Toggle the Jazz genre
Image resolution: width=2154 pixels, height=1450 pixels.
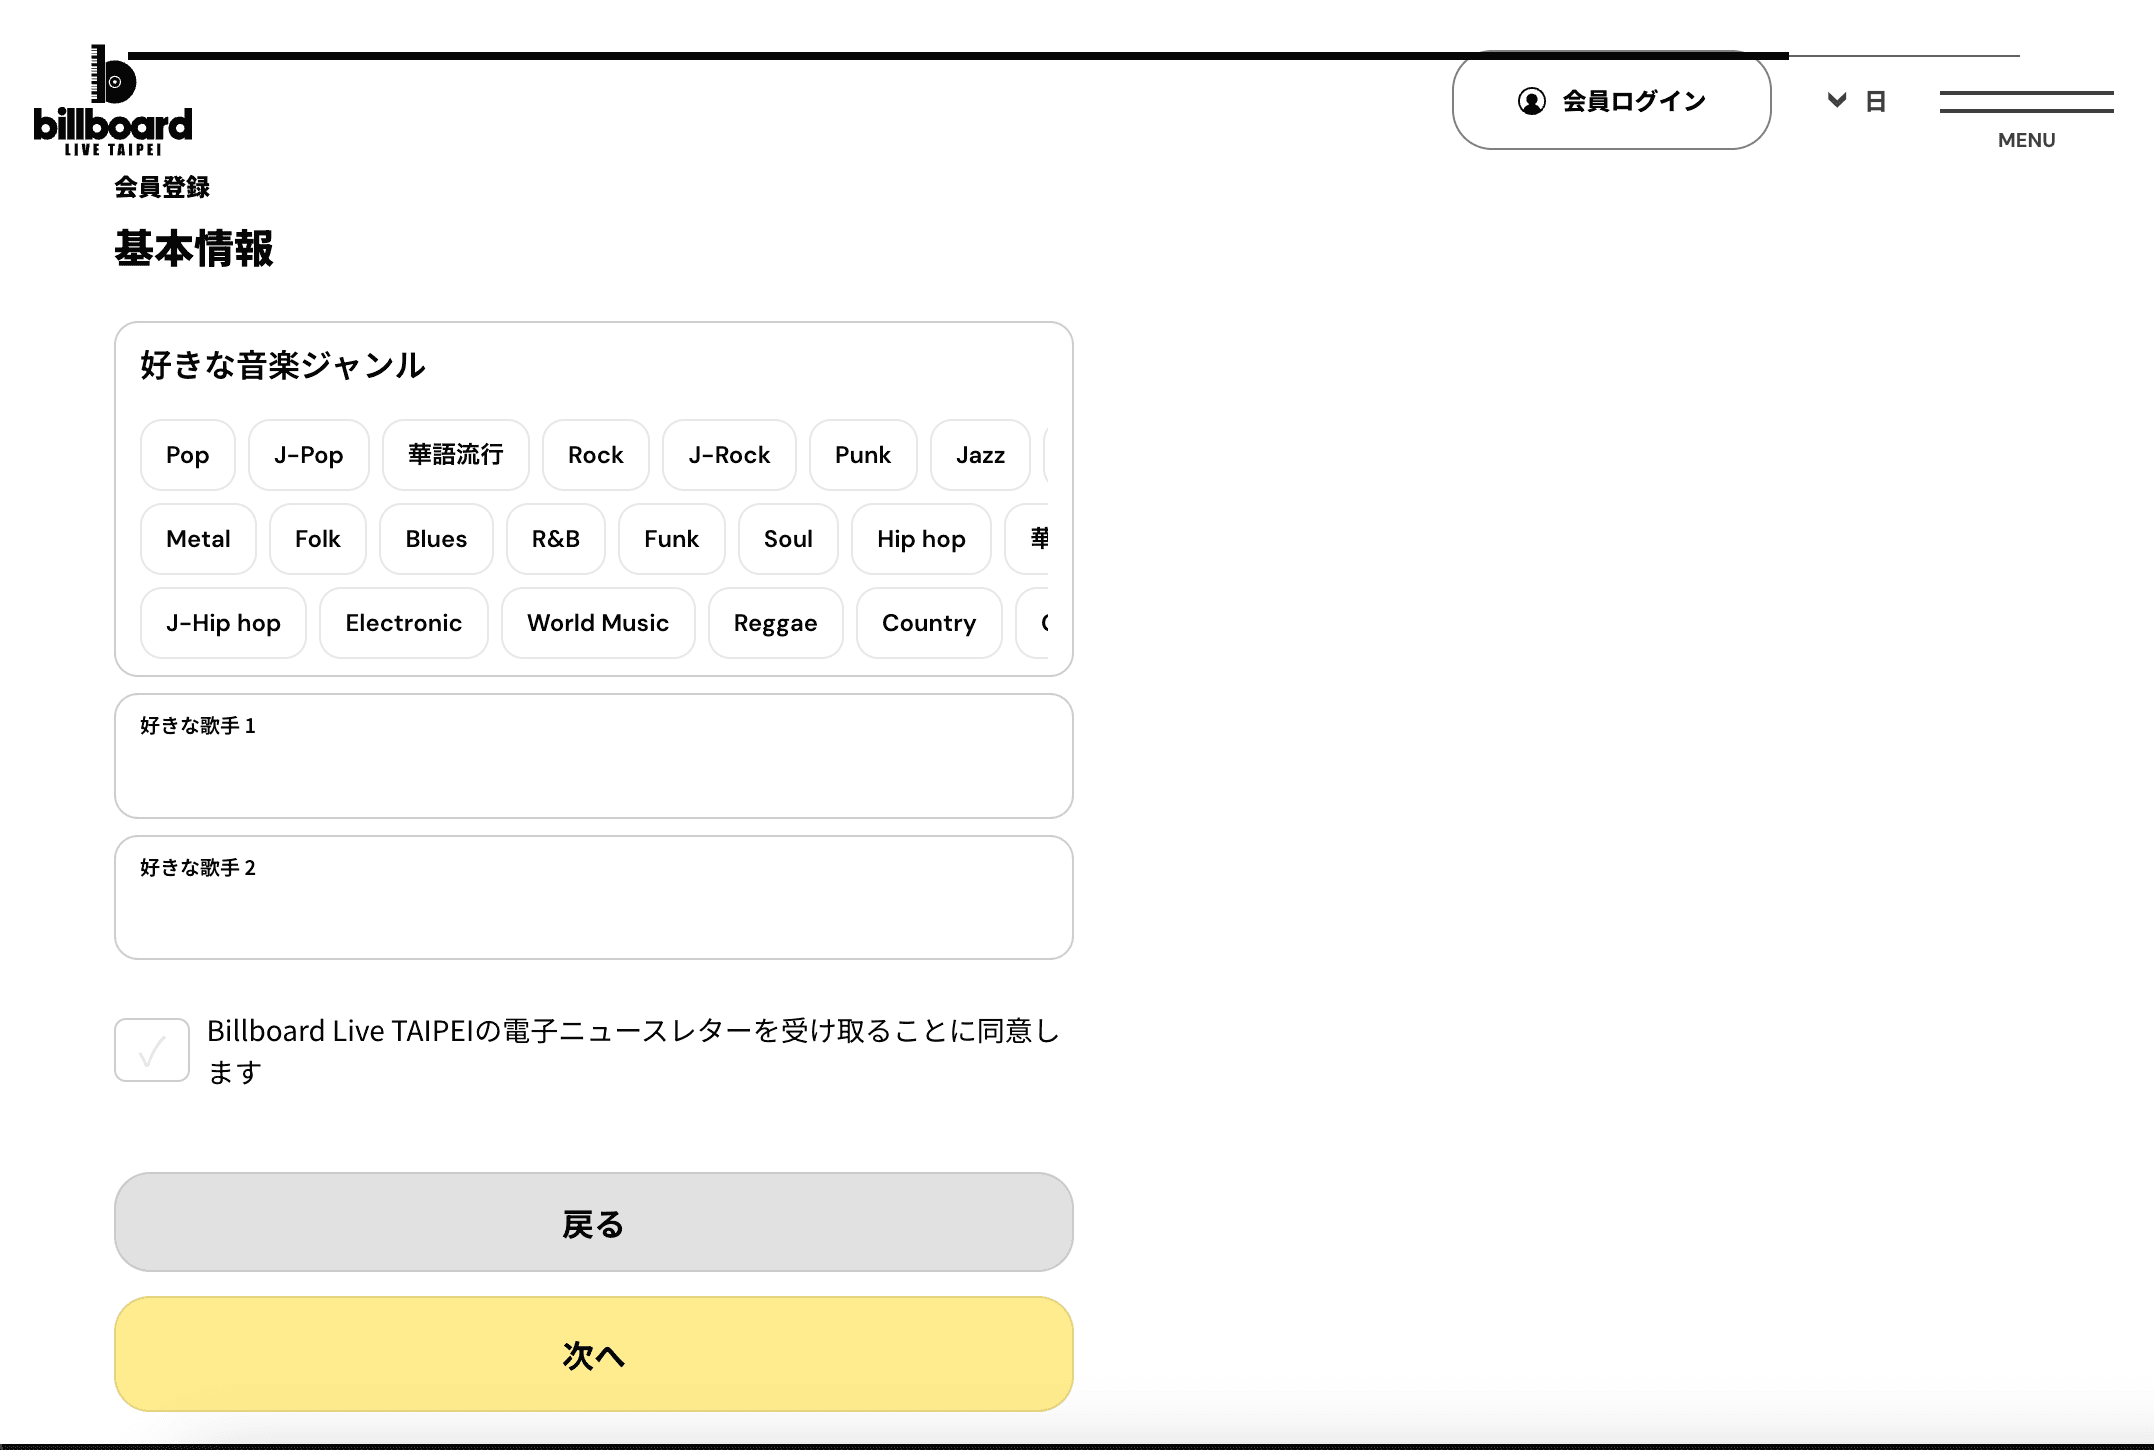979,455
